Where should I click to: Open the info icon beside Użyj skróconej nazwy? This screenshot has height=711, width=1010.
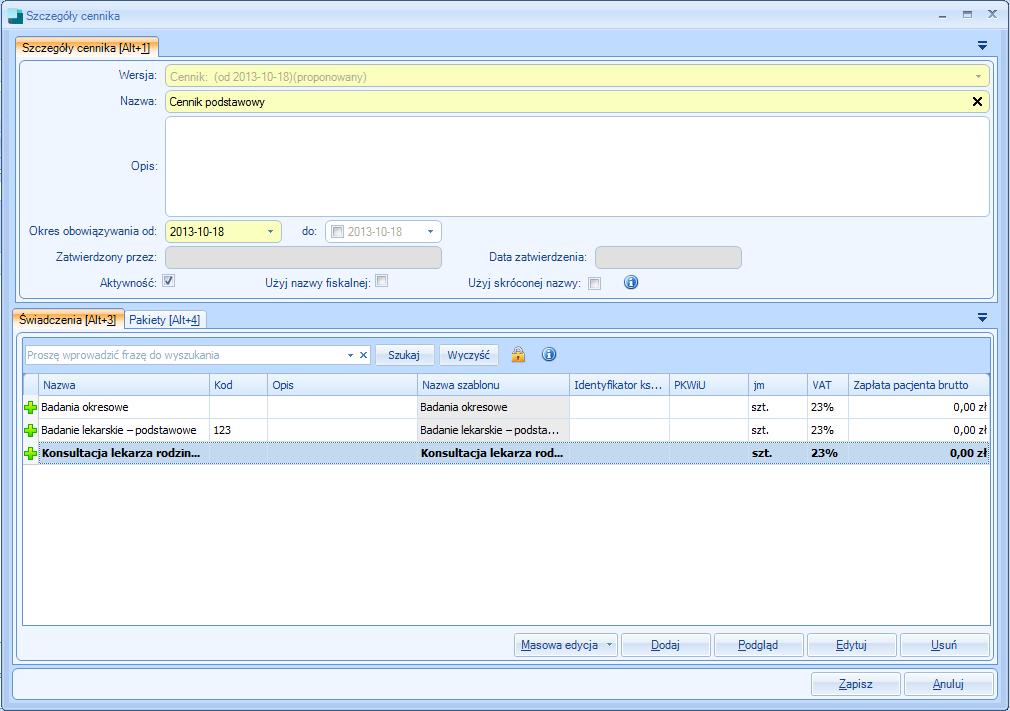[631, 282]
